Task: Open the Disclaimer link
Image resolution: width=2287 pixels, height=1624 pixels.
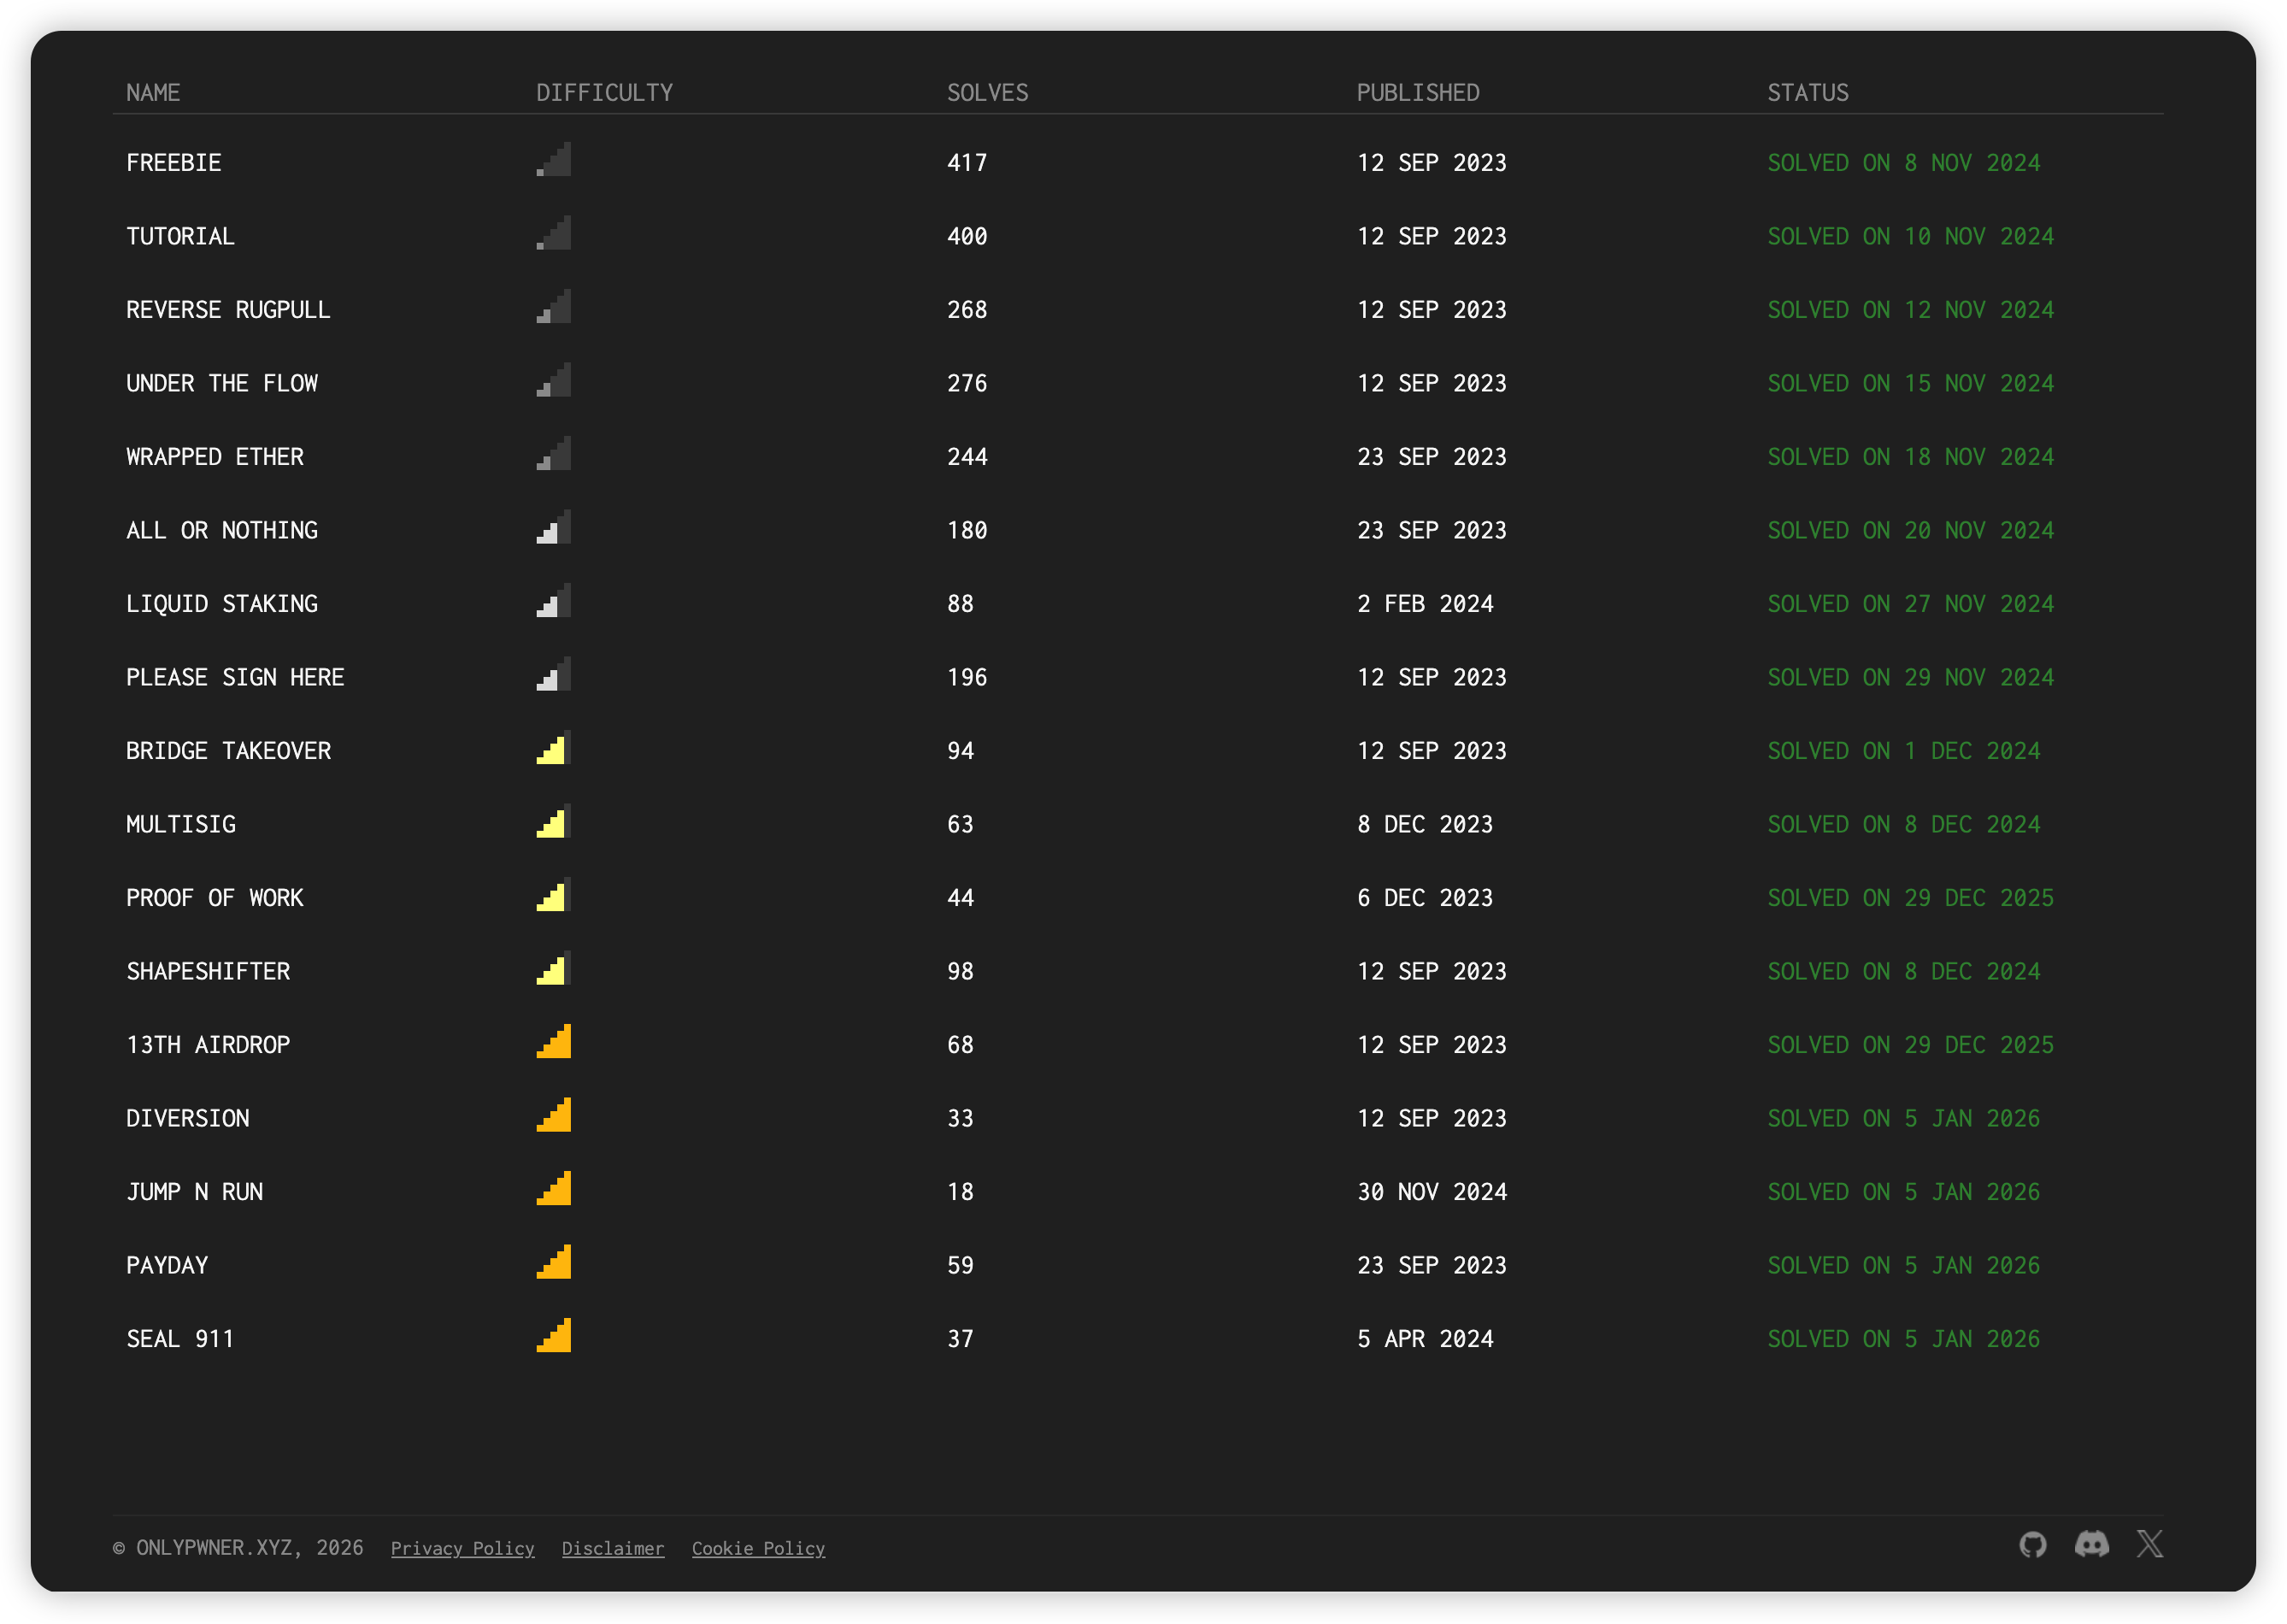Action: pos(613,1548)
